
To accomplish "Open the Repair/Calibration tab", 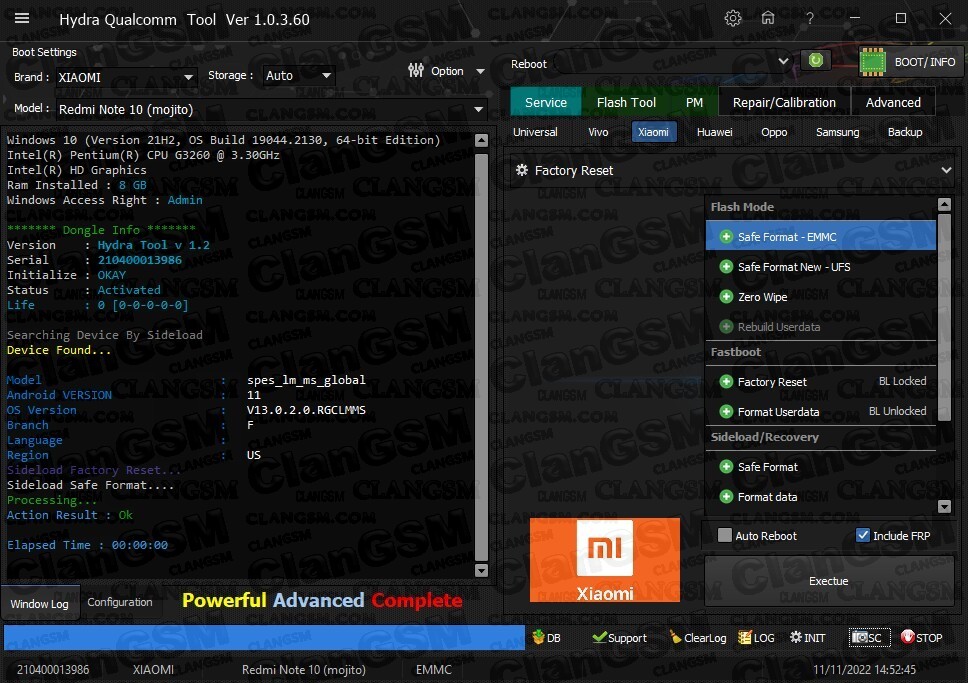I will [784, 103].
